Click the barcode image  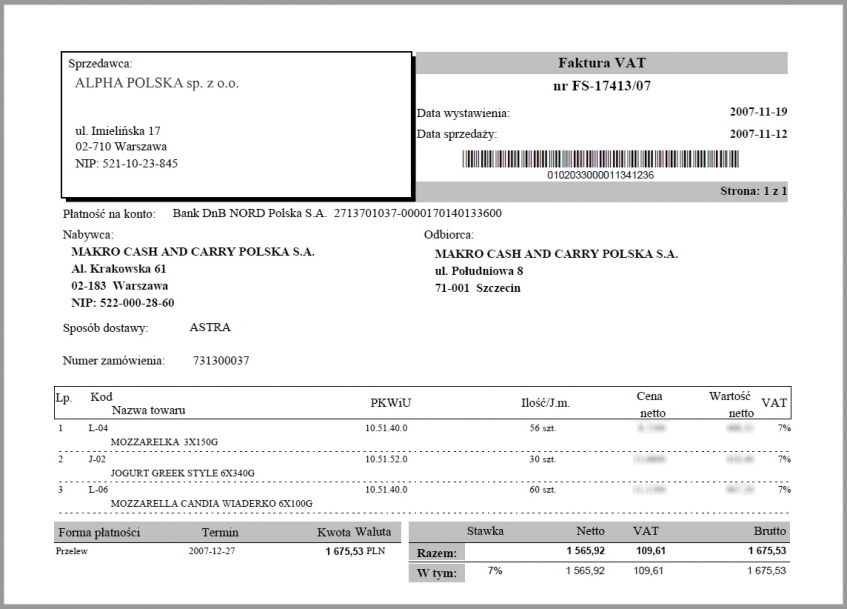point(601,159)
